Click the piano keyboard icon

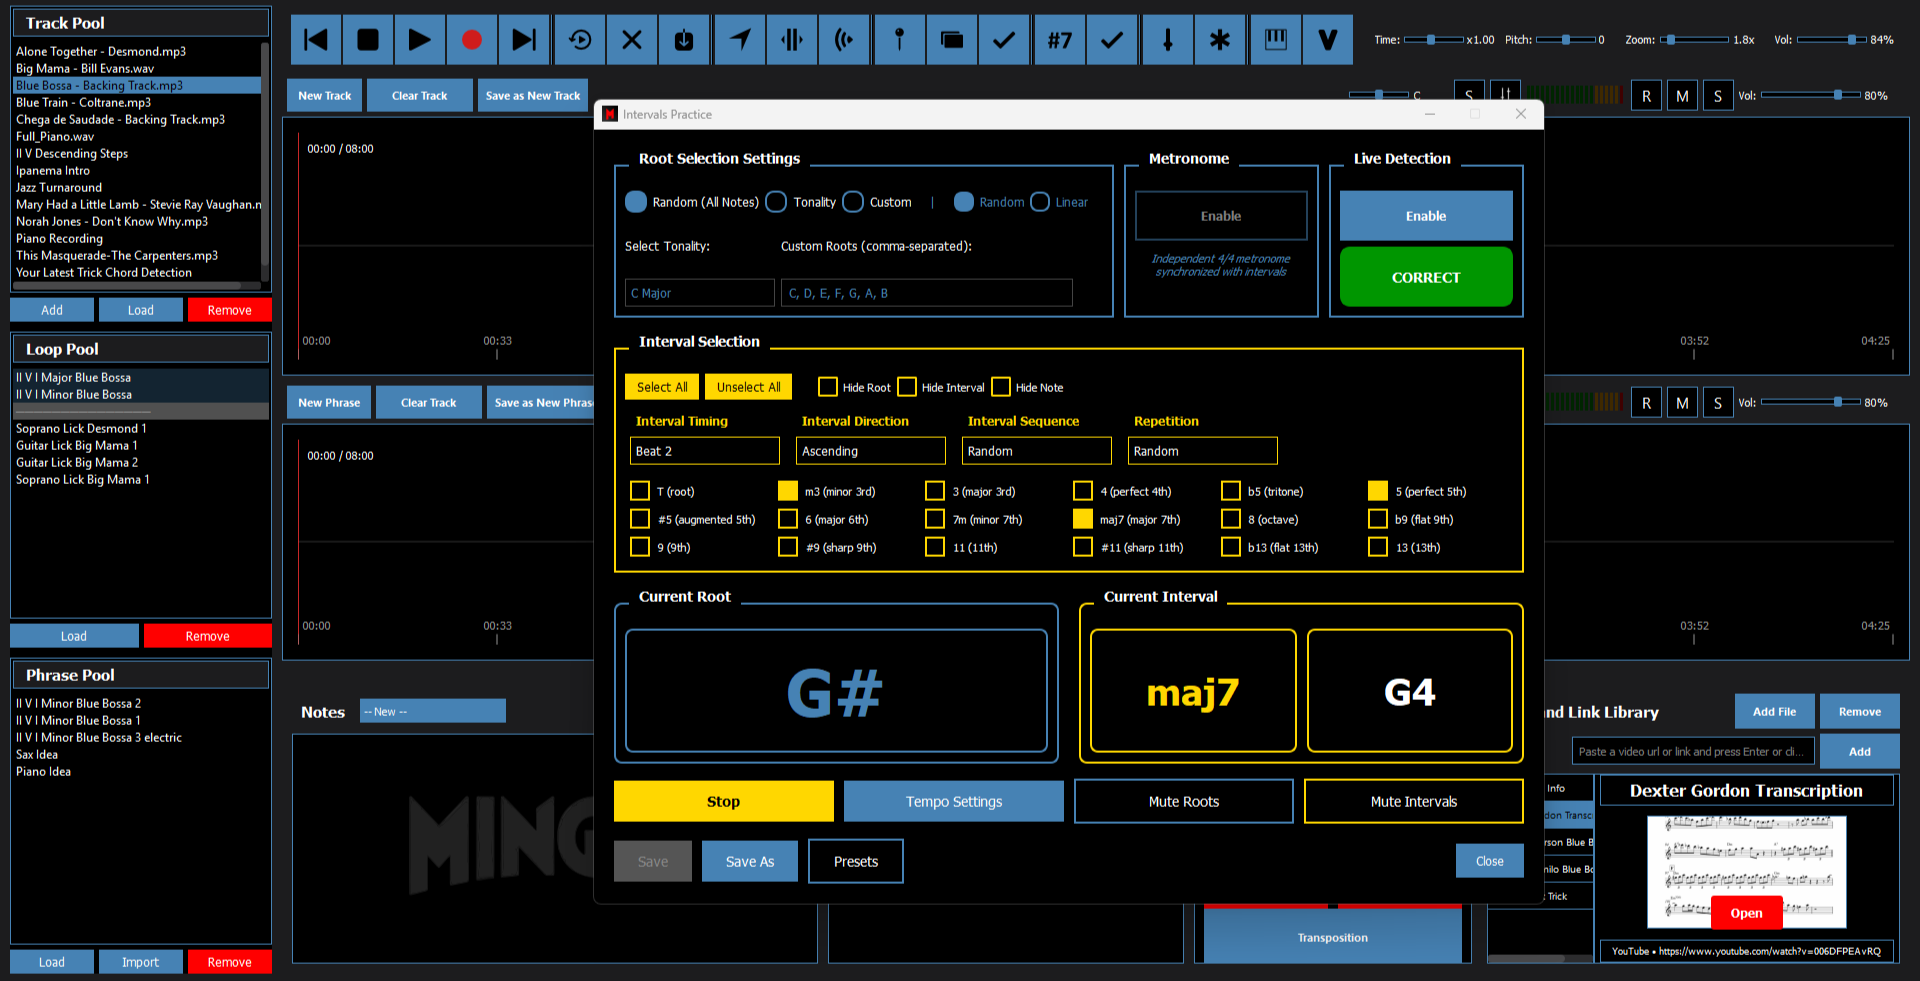pyautogui.click(x=1275, y=40)
